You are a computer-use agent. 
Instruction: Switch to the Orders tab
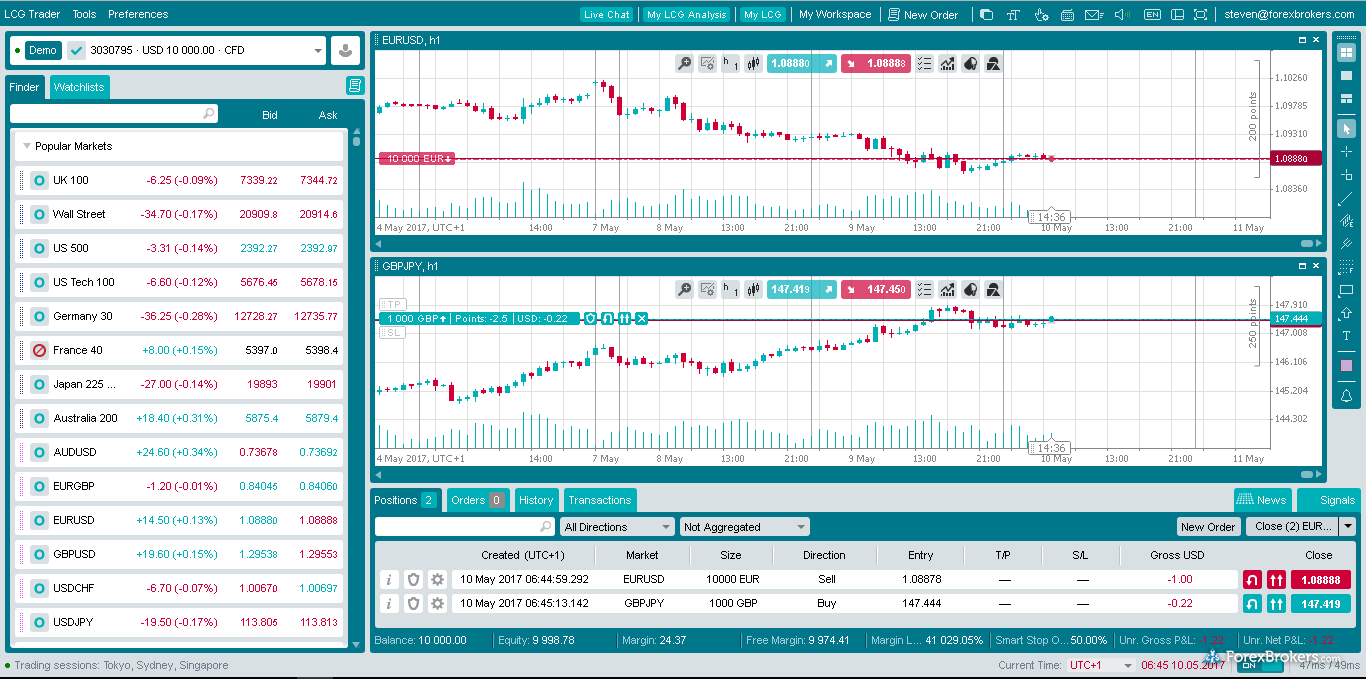pyautogui.click(x=477, y=500)
